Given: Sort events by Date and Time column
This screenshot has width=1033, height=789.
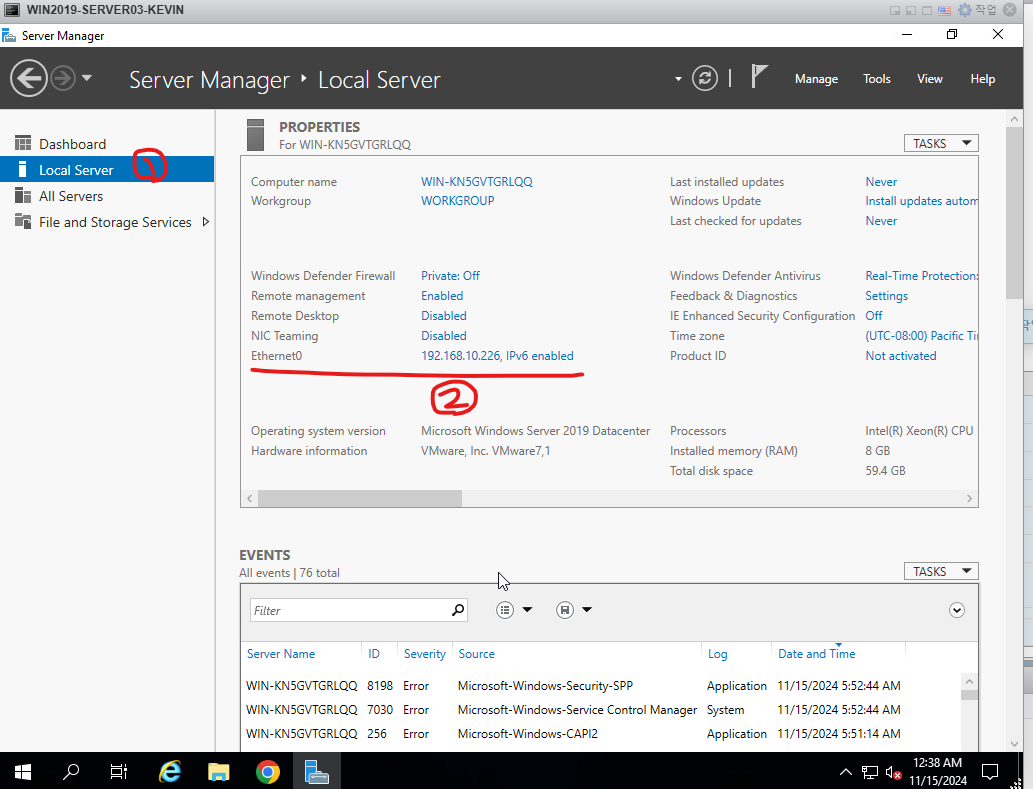Looking at the screenshot, I should click(x=816, y=654).
